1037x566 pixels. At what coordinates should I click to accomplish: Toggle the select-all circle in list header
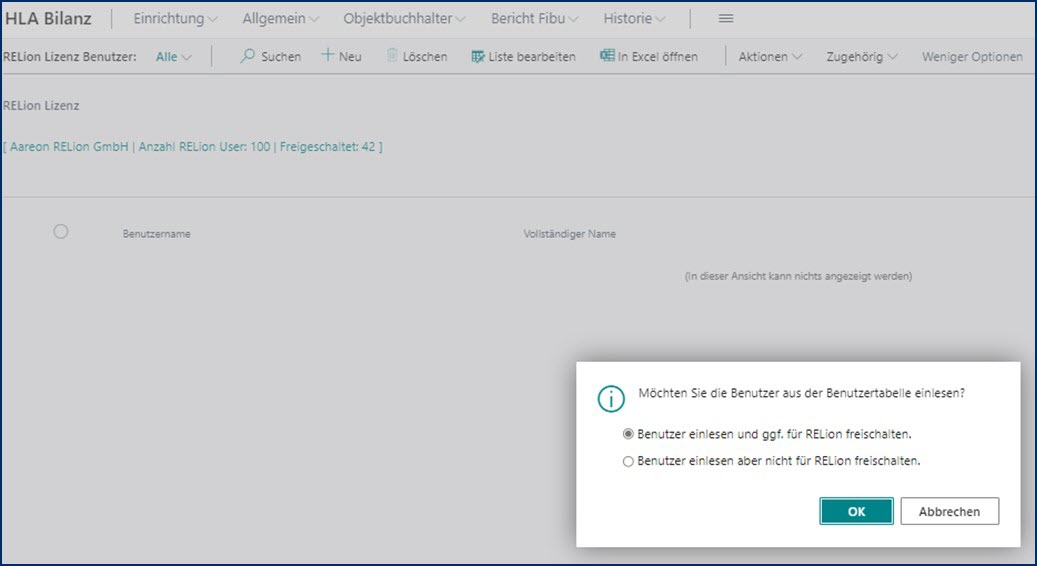(61, 232)
